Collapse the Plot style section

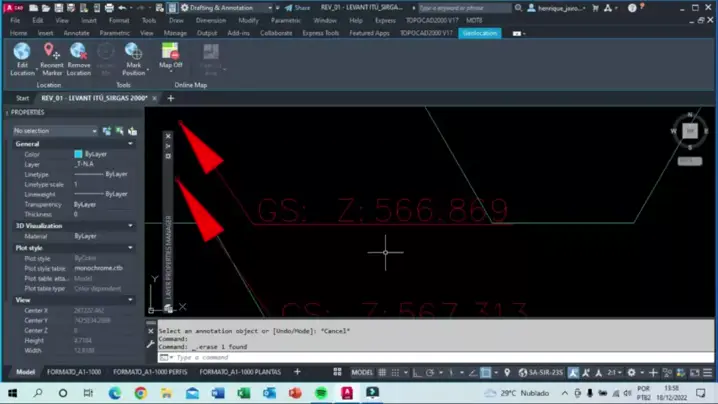pyautogui.click(x=130, y=248)
